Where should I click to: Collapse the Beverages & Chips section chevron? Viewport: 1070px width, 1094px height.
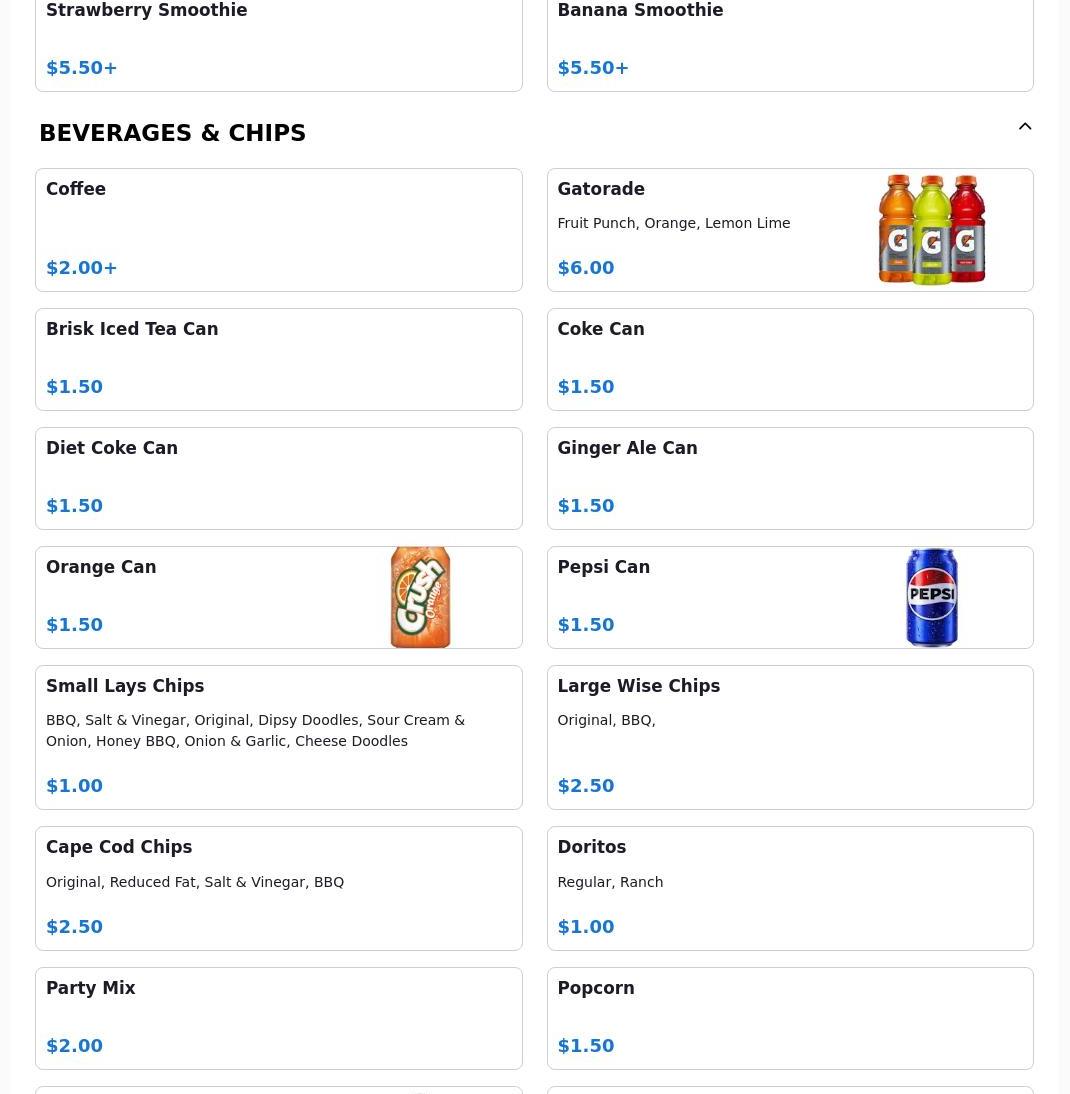tap(1025, 127)
